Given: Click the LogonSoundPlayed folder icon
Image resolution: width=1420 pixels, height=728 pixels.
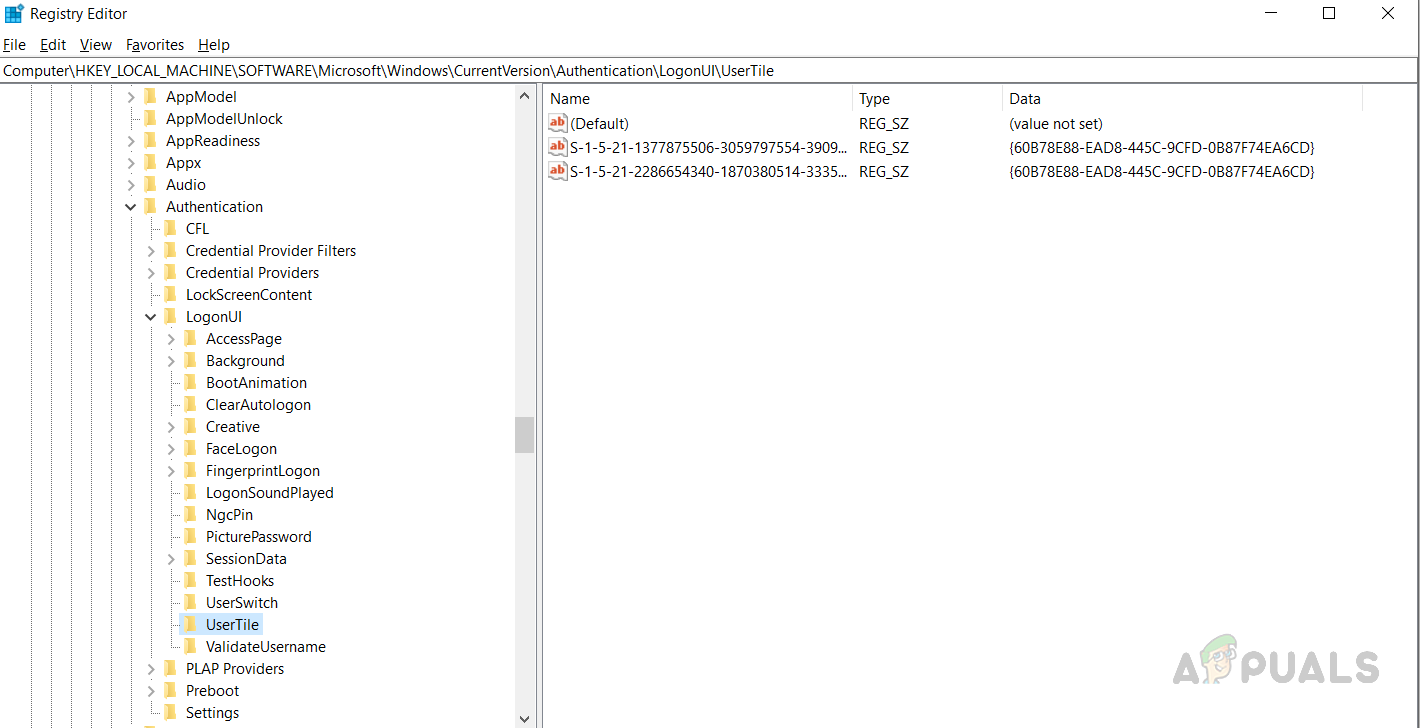Looking at the screenshot, I should [x=191, y=493].
